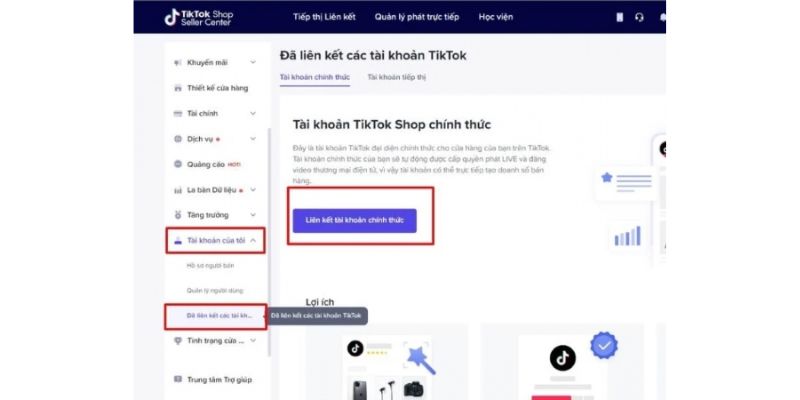
Task: Expand the Dịch vụ menu chevron
Action: click(x=253, y=139)
